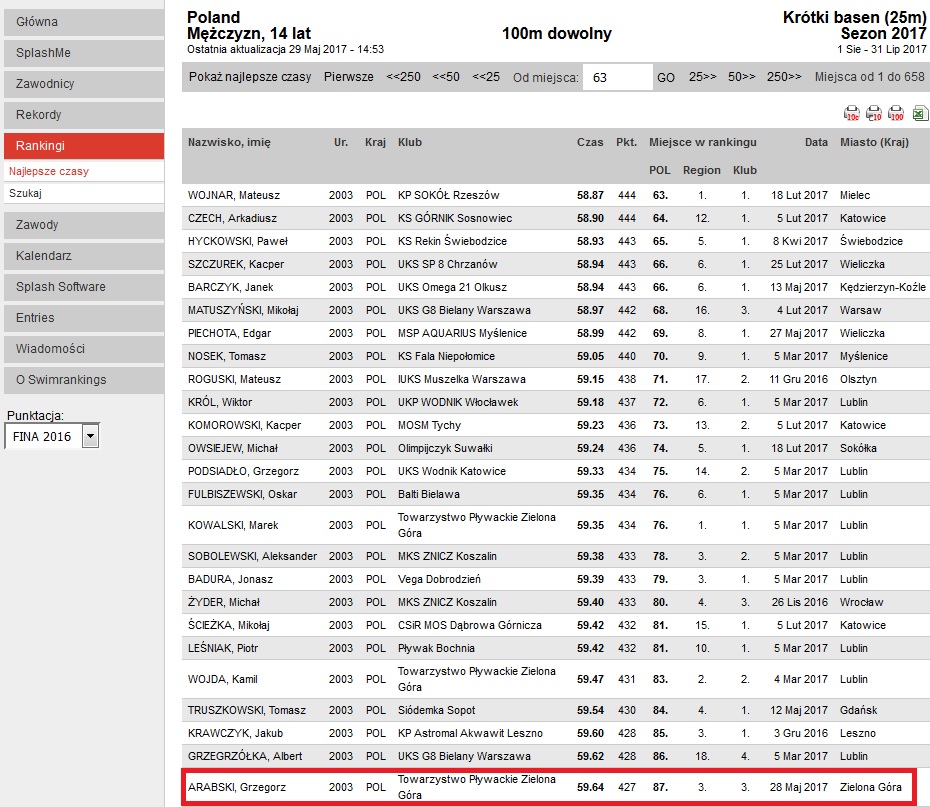The image size is (930, 807).
Task: Click time 59.15 for Roguski
Action: (590, 379)
